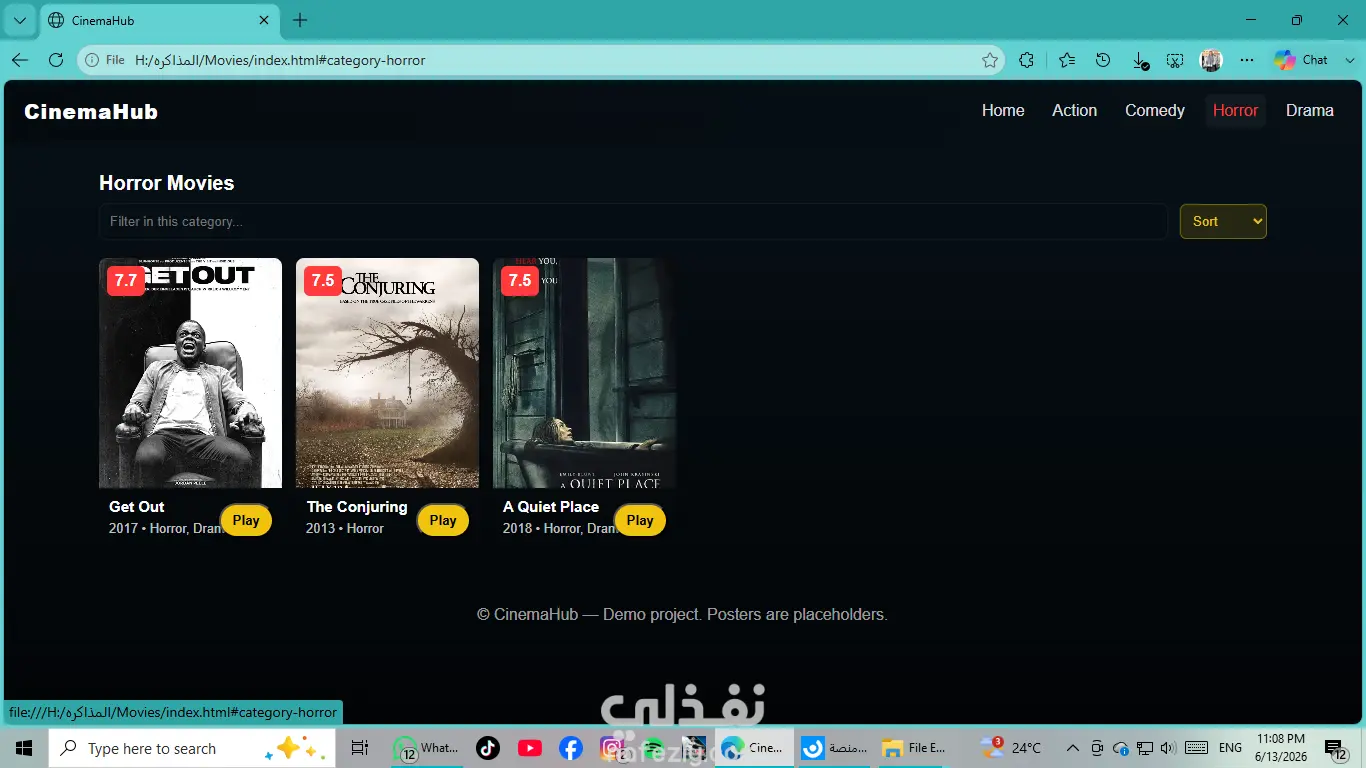
Task: Show hidden system tray icons
Action: pos(1073,748)
